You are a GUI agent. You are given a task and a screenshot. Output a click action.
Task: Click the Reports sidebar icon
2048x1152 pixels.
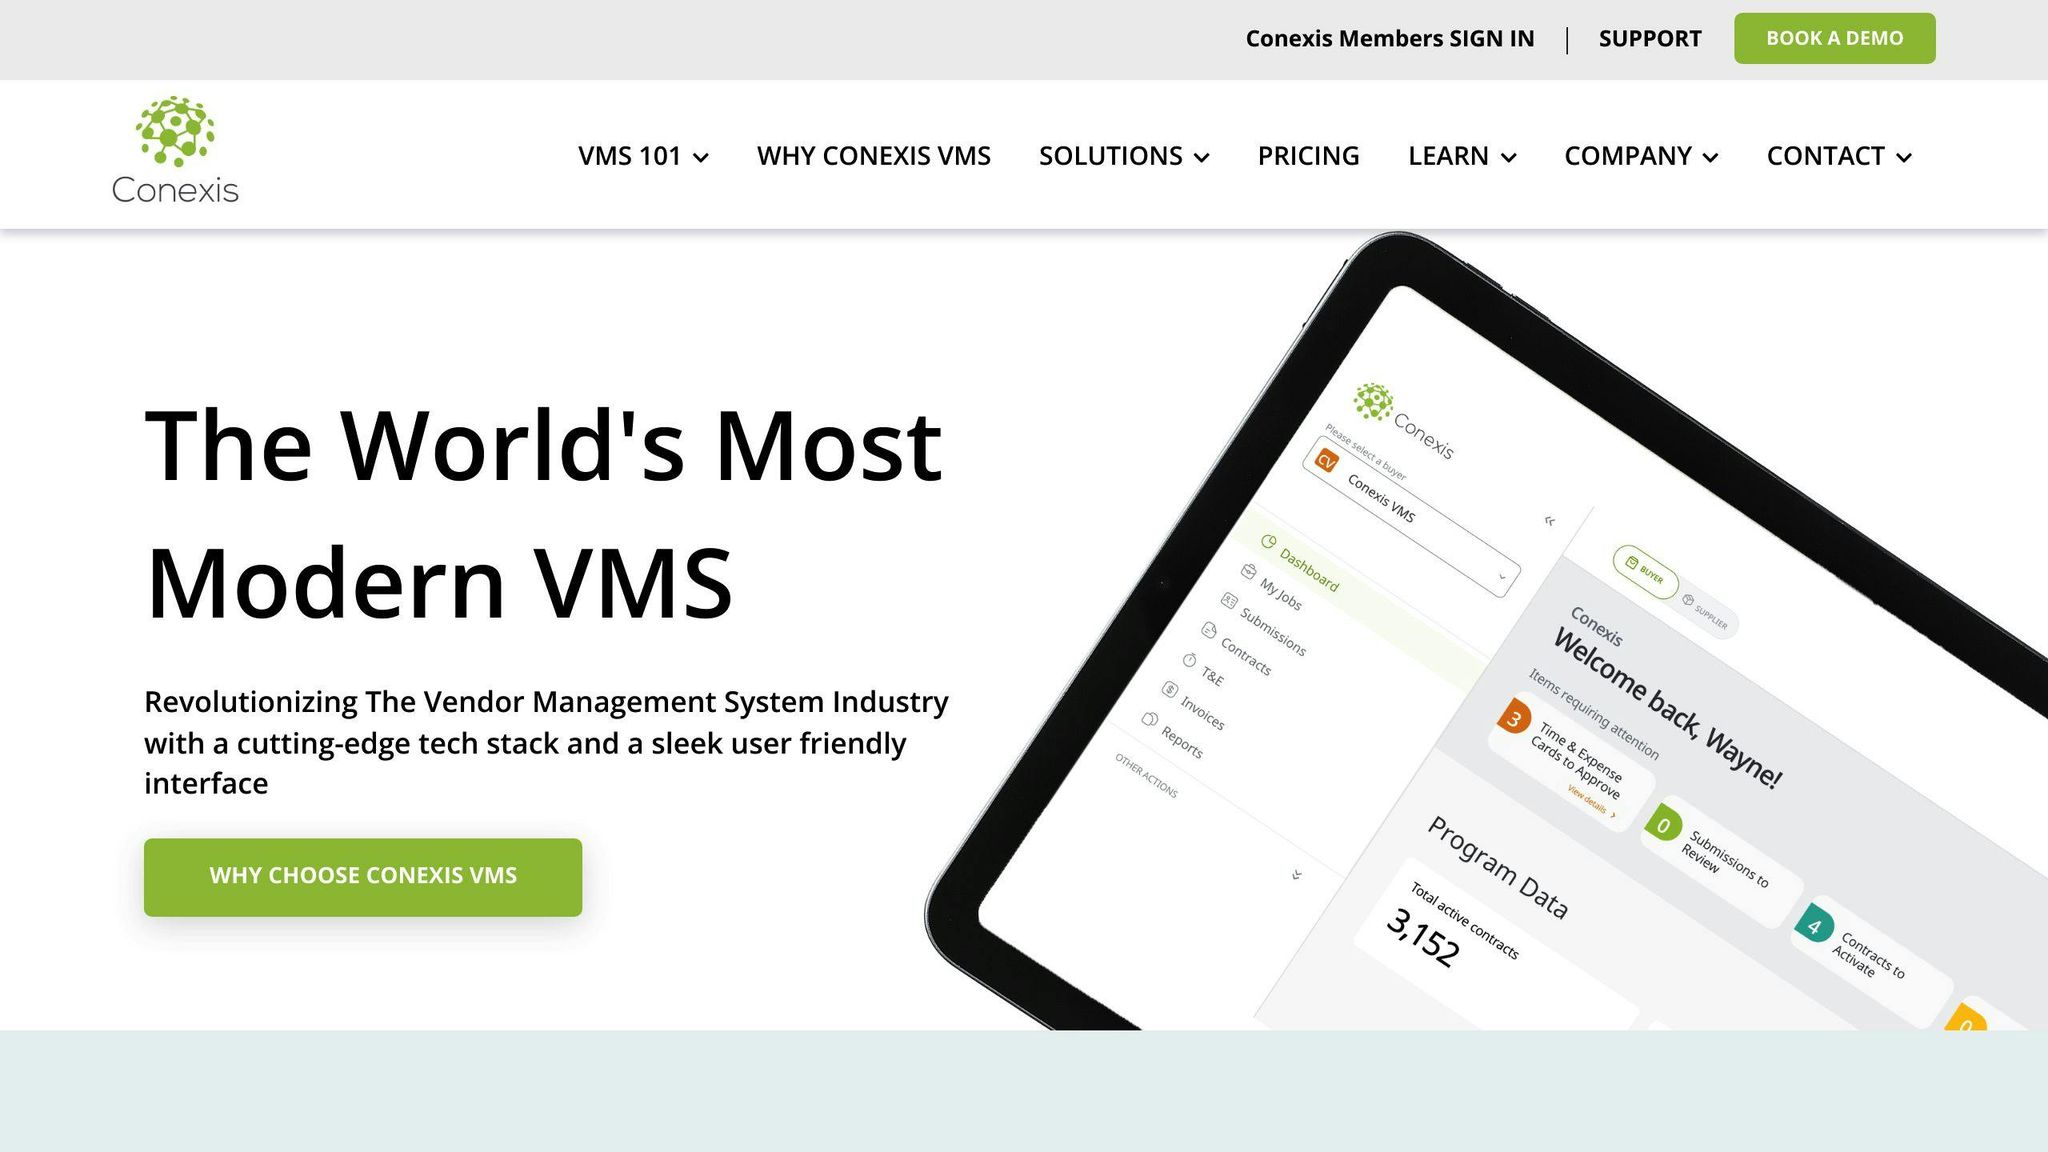(1149, 719)
